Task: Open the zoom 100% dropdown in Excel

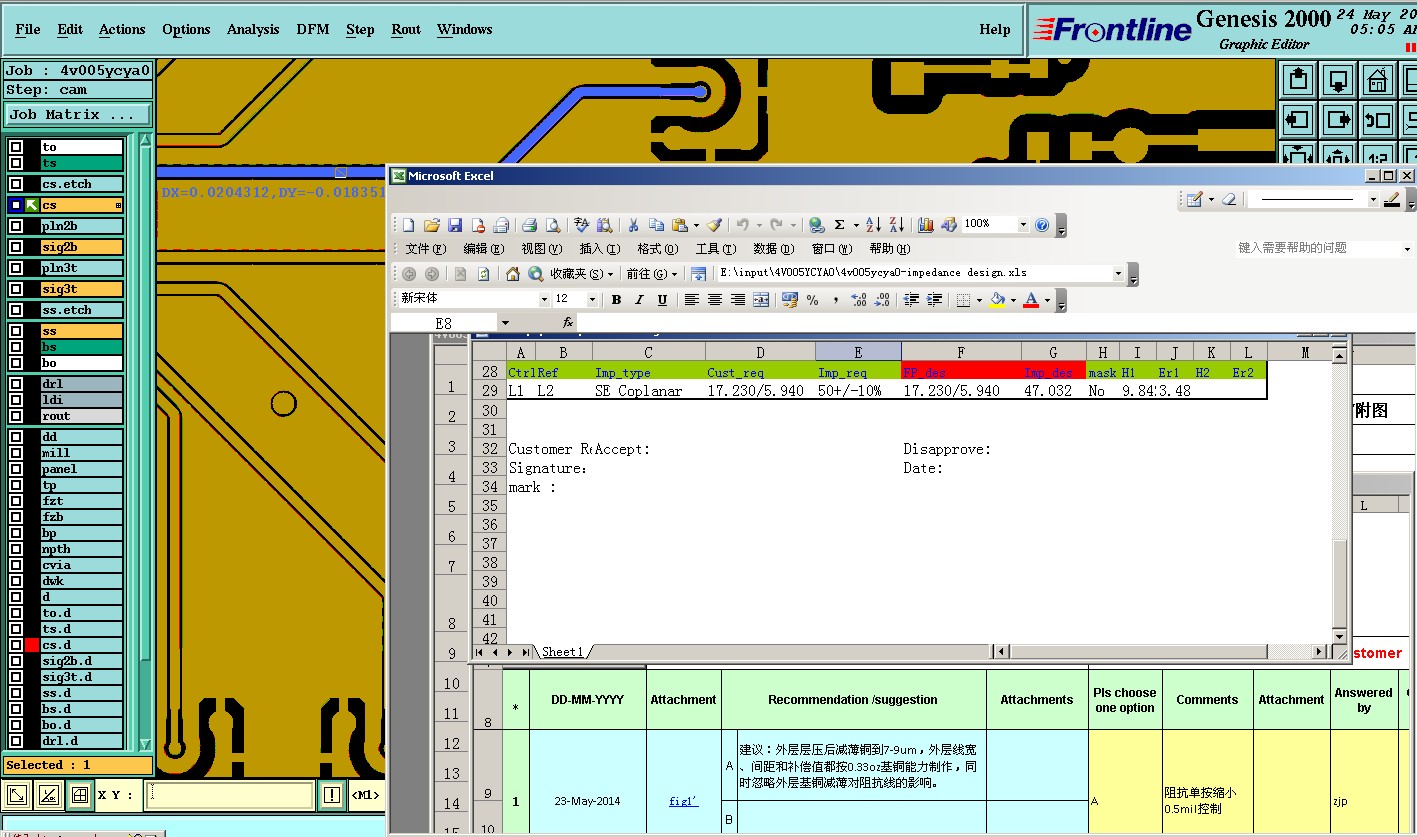Action: [1022, 225]
